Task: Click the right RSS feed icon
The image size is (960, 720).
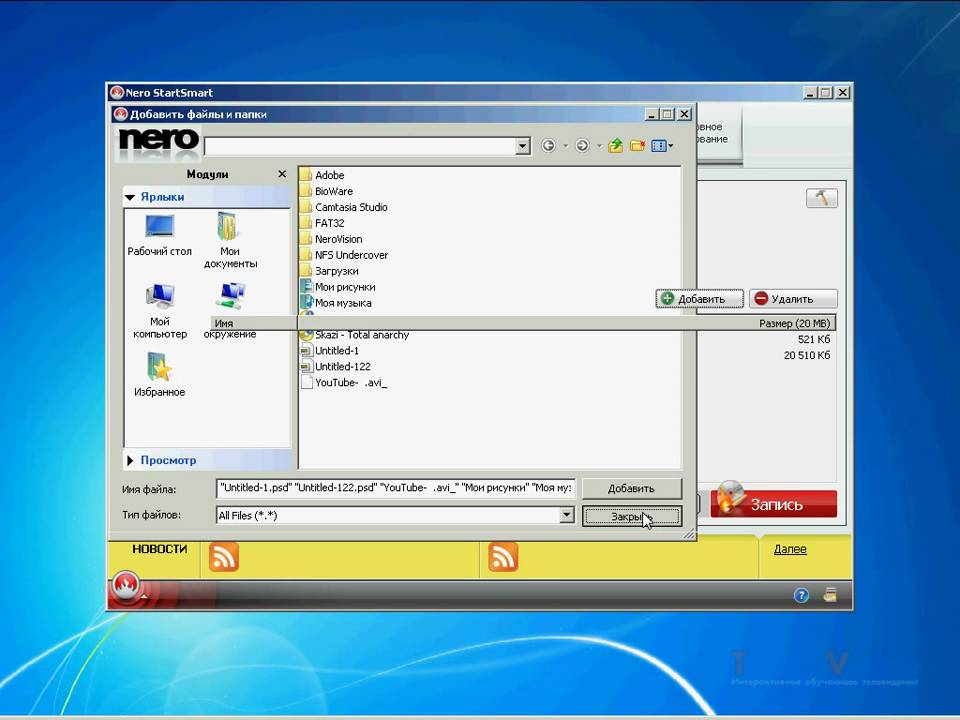Action: click(503, 557)
